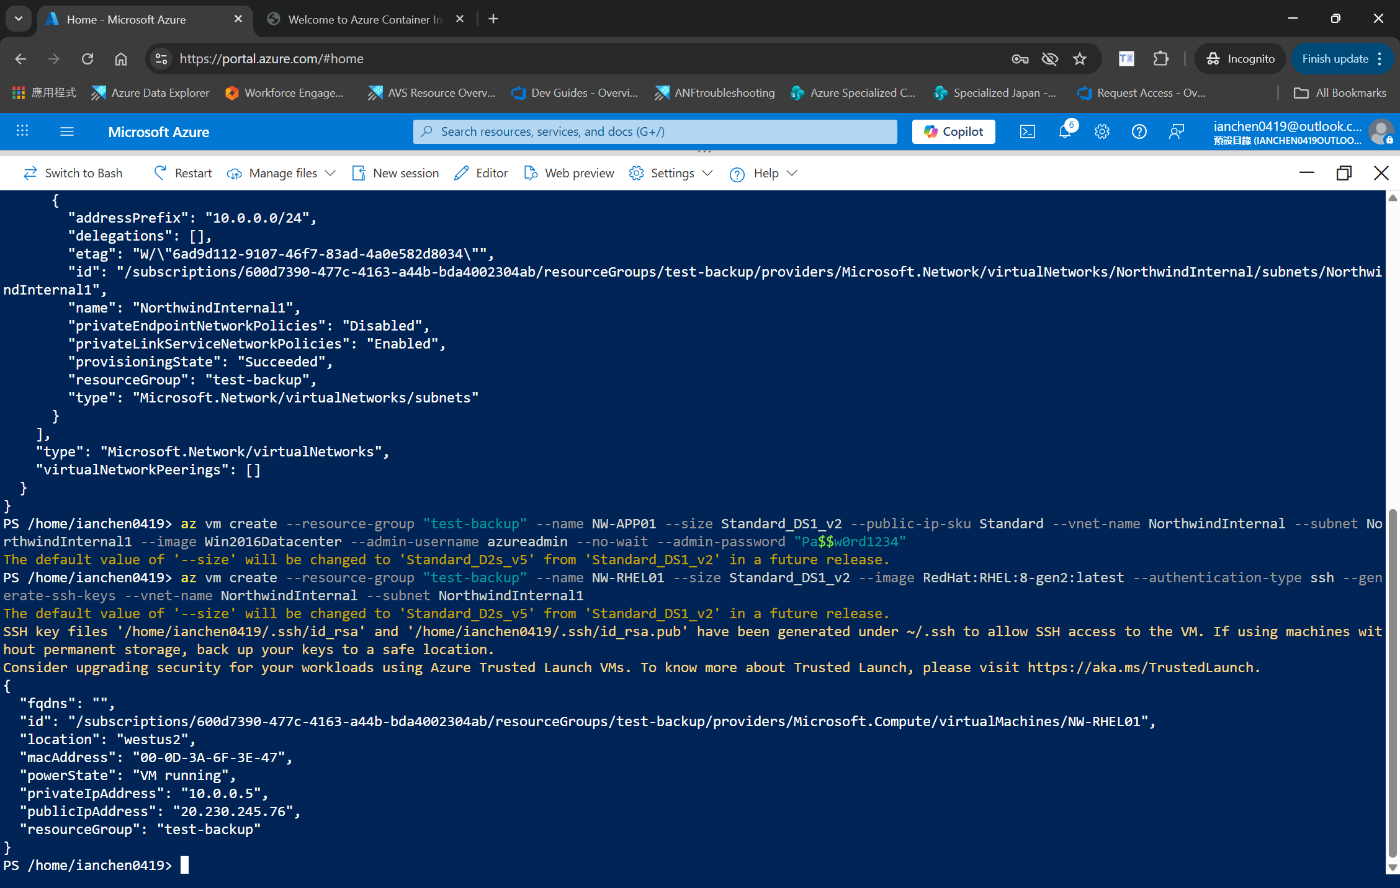
Task: Close the Home - Microsoft Azure tab
Action: click(x=238, y=19)
